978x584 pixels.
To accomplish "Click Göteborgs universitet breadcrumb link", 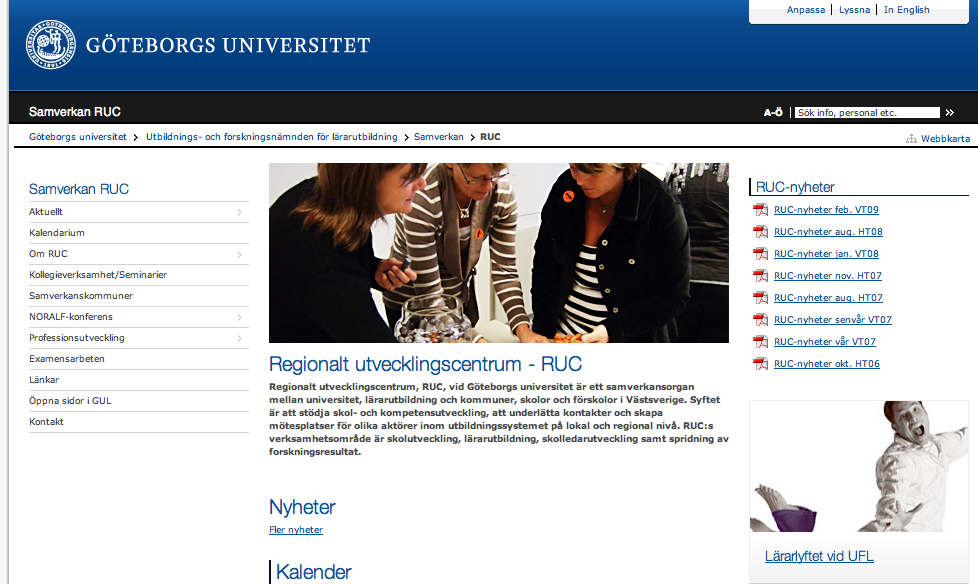I will [77, 137].
